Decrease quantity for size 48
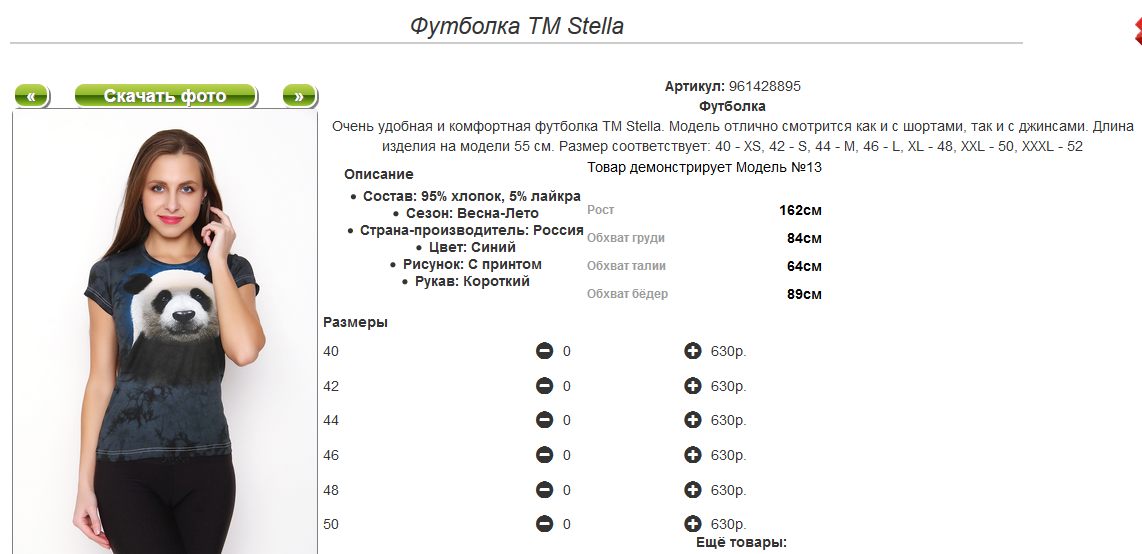This screenshot has height=554, width=1142. (x=544, y=490)
